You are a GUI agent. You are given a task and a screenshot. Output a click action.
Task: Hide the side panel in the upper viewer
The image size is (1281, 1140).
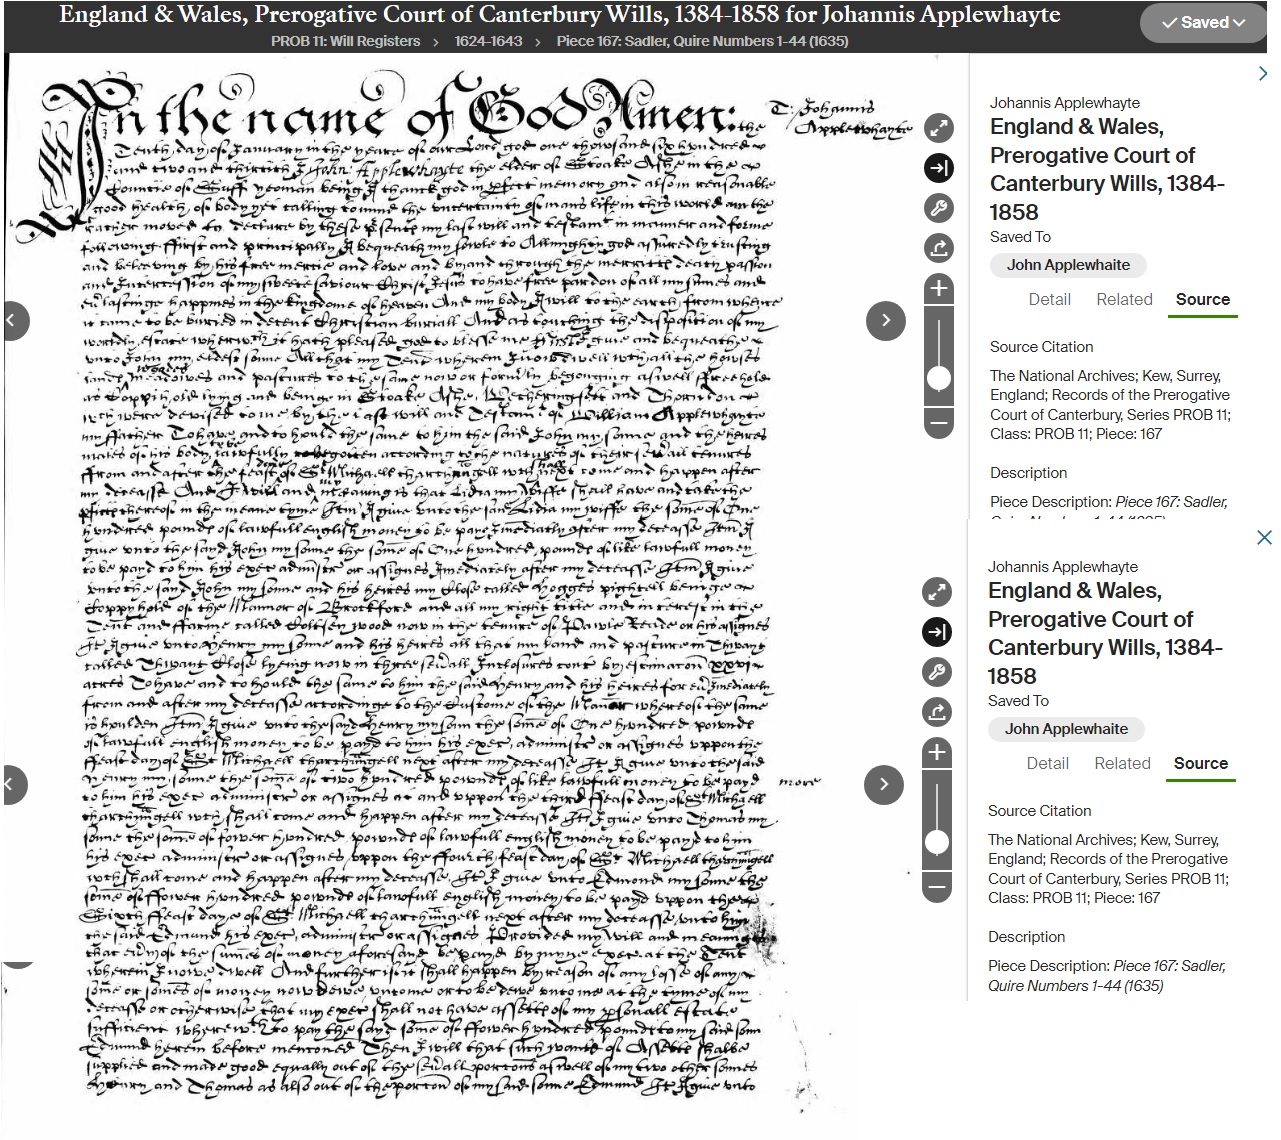[x=938, y=168]
